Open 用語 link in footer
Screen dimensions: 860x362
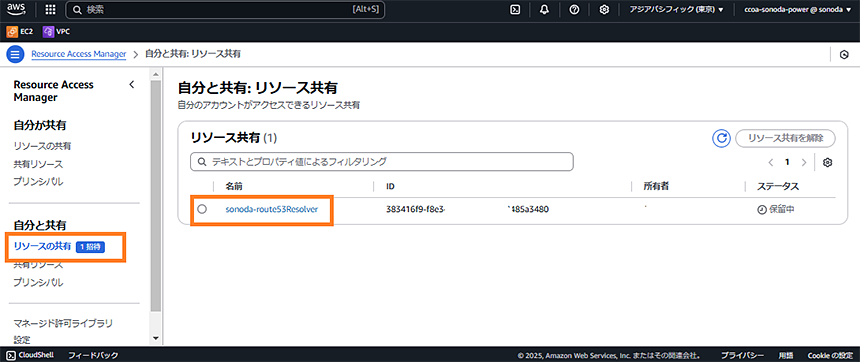pyautogui.click(x=786, y=355)
